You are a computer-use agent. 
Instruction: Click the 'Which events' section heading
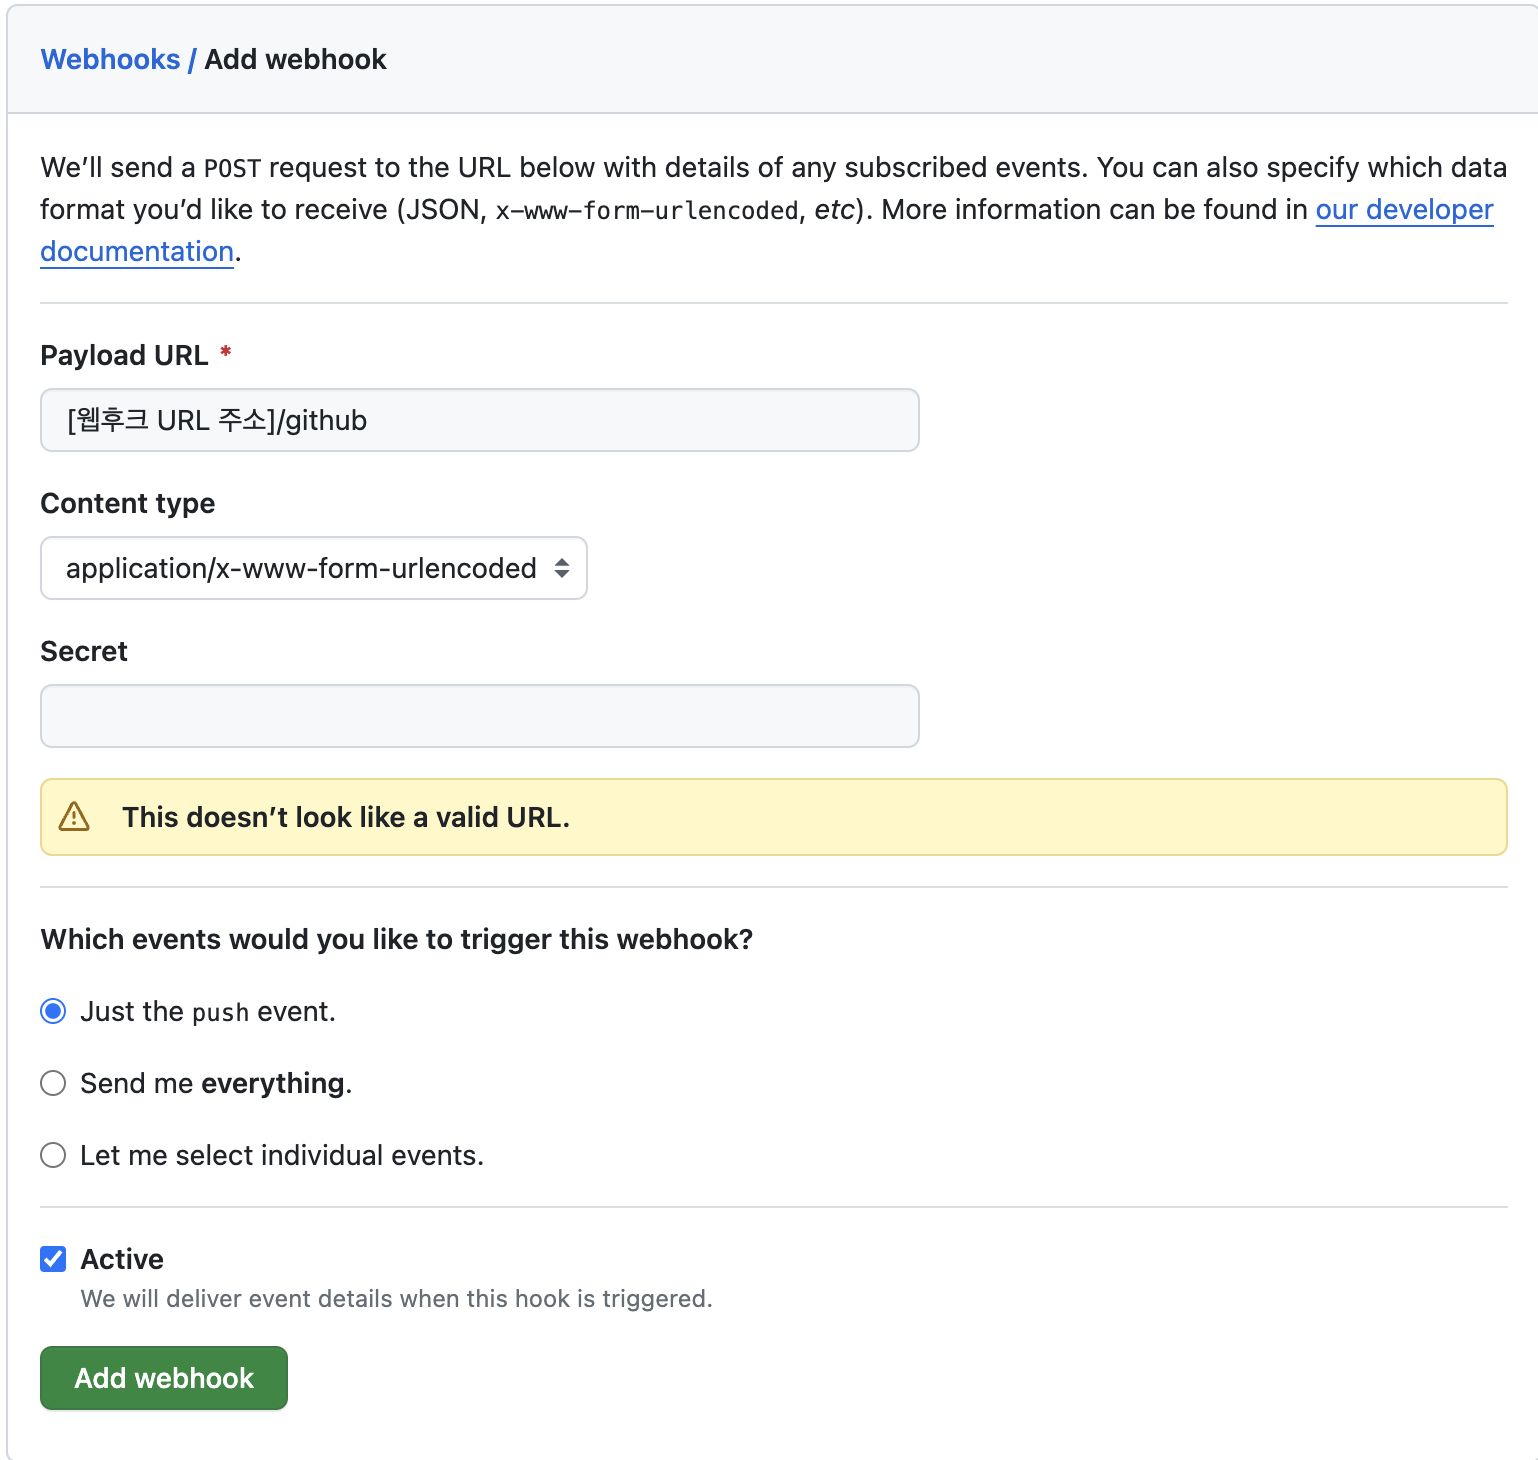tap(396, 939)
